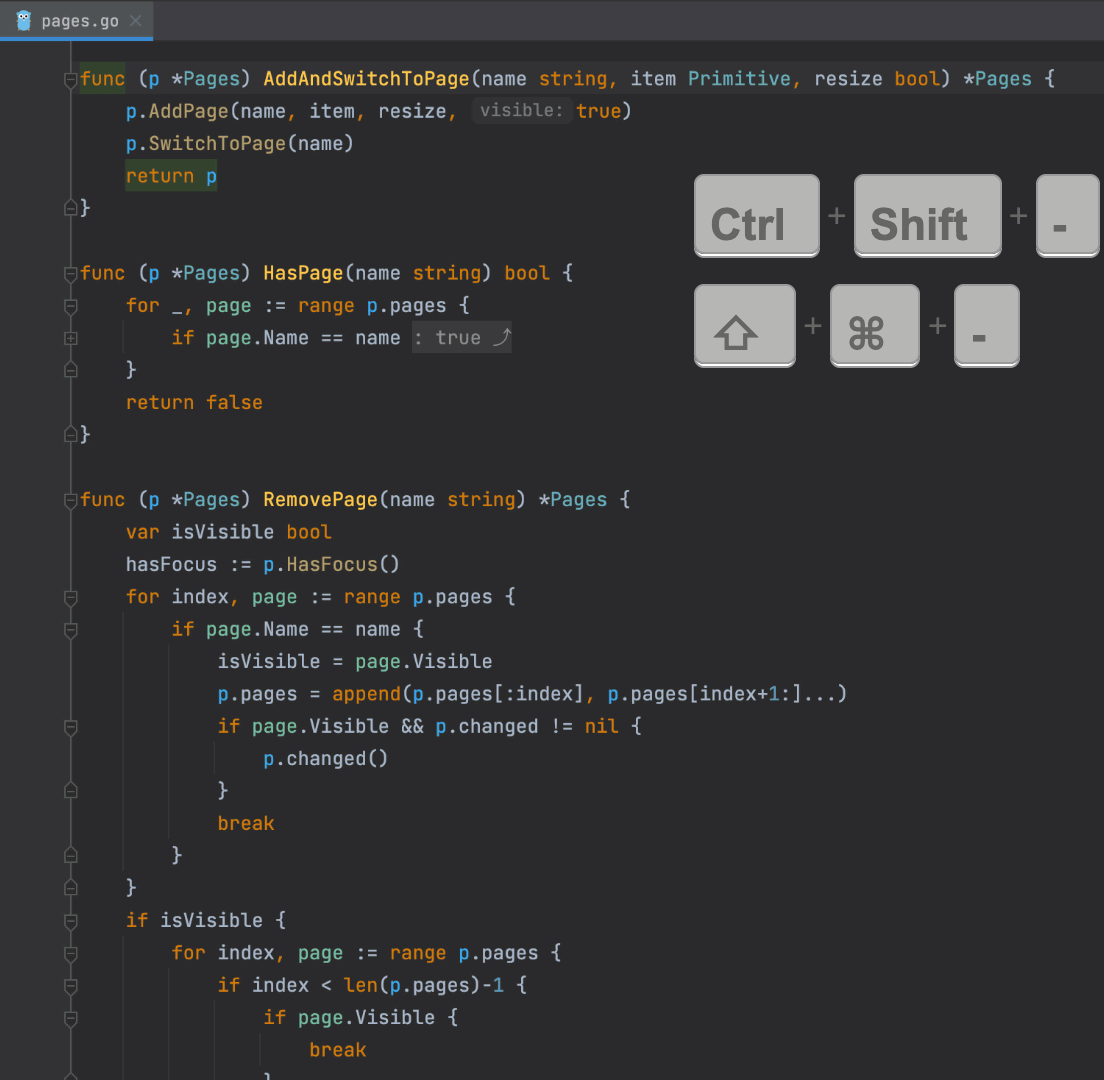Click the up-arrow Shift symbol keycap
Image resolution: width=1104 pixels, height=1080 pixels.
(744, 326)
